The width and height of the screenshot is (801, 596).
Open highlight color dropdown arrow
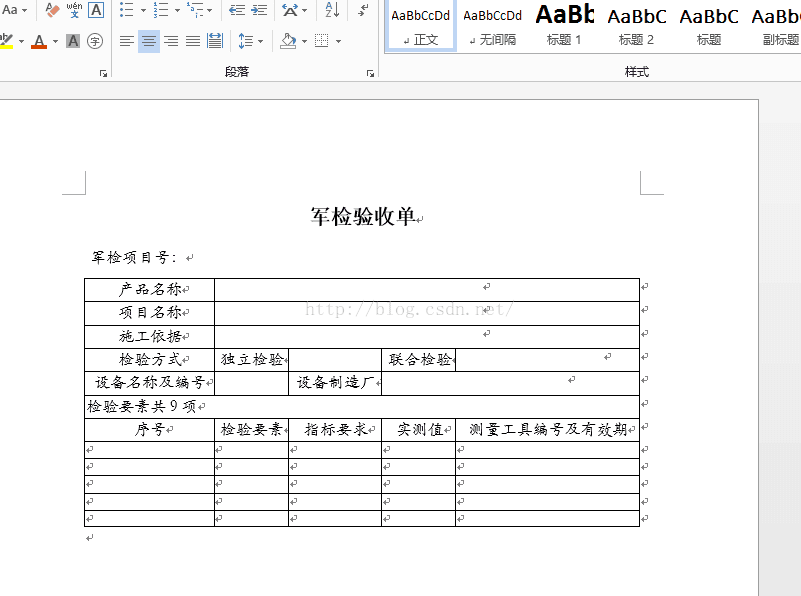coord(21,41)
